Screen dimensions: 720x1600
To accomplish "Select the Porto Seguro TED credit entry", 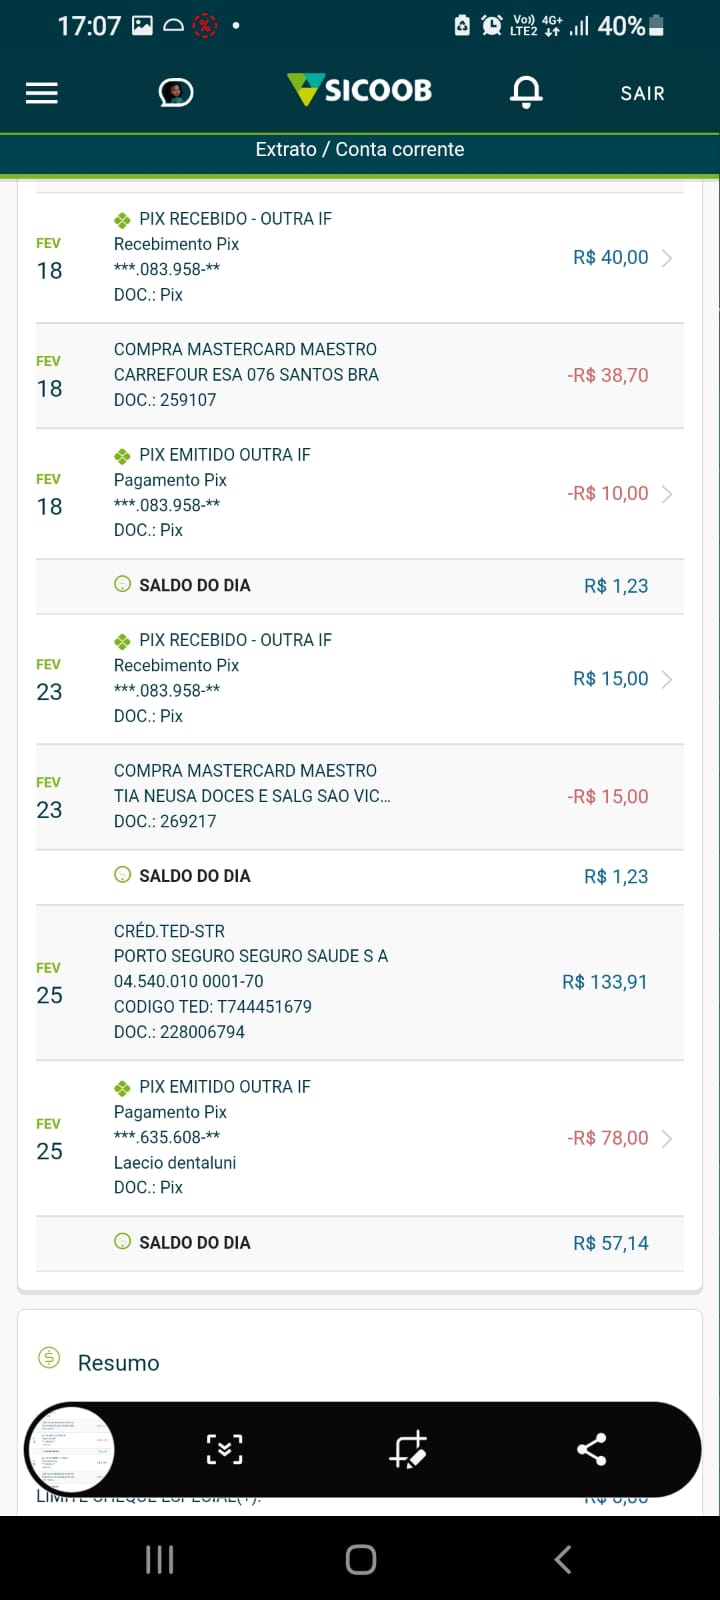I will pyautogui.click(x=360, y=982).
